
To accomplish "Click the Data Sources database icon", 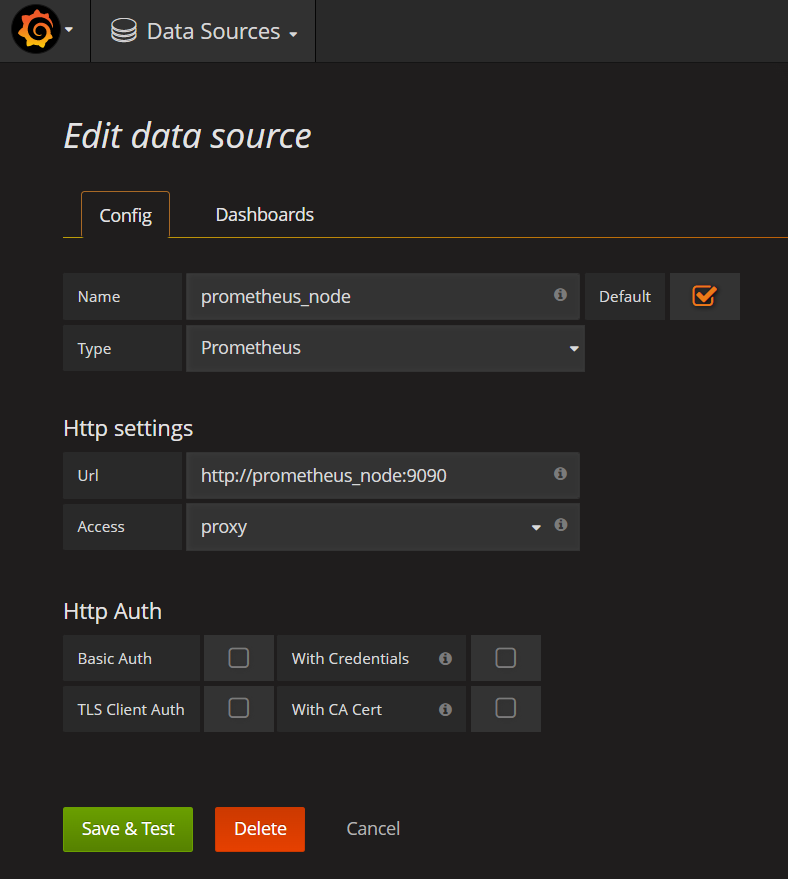I will click(124, 31).
